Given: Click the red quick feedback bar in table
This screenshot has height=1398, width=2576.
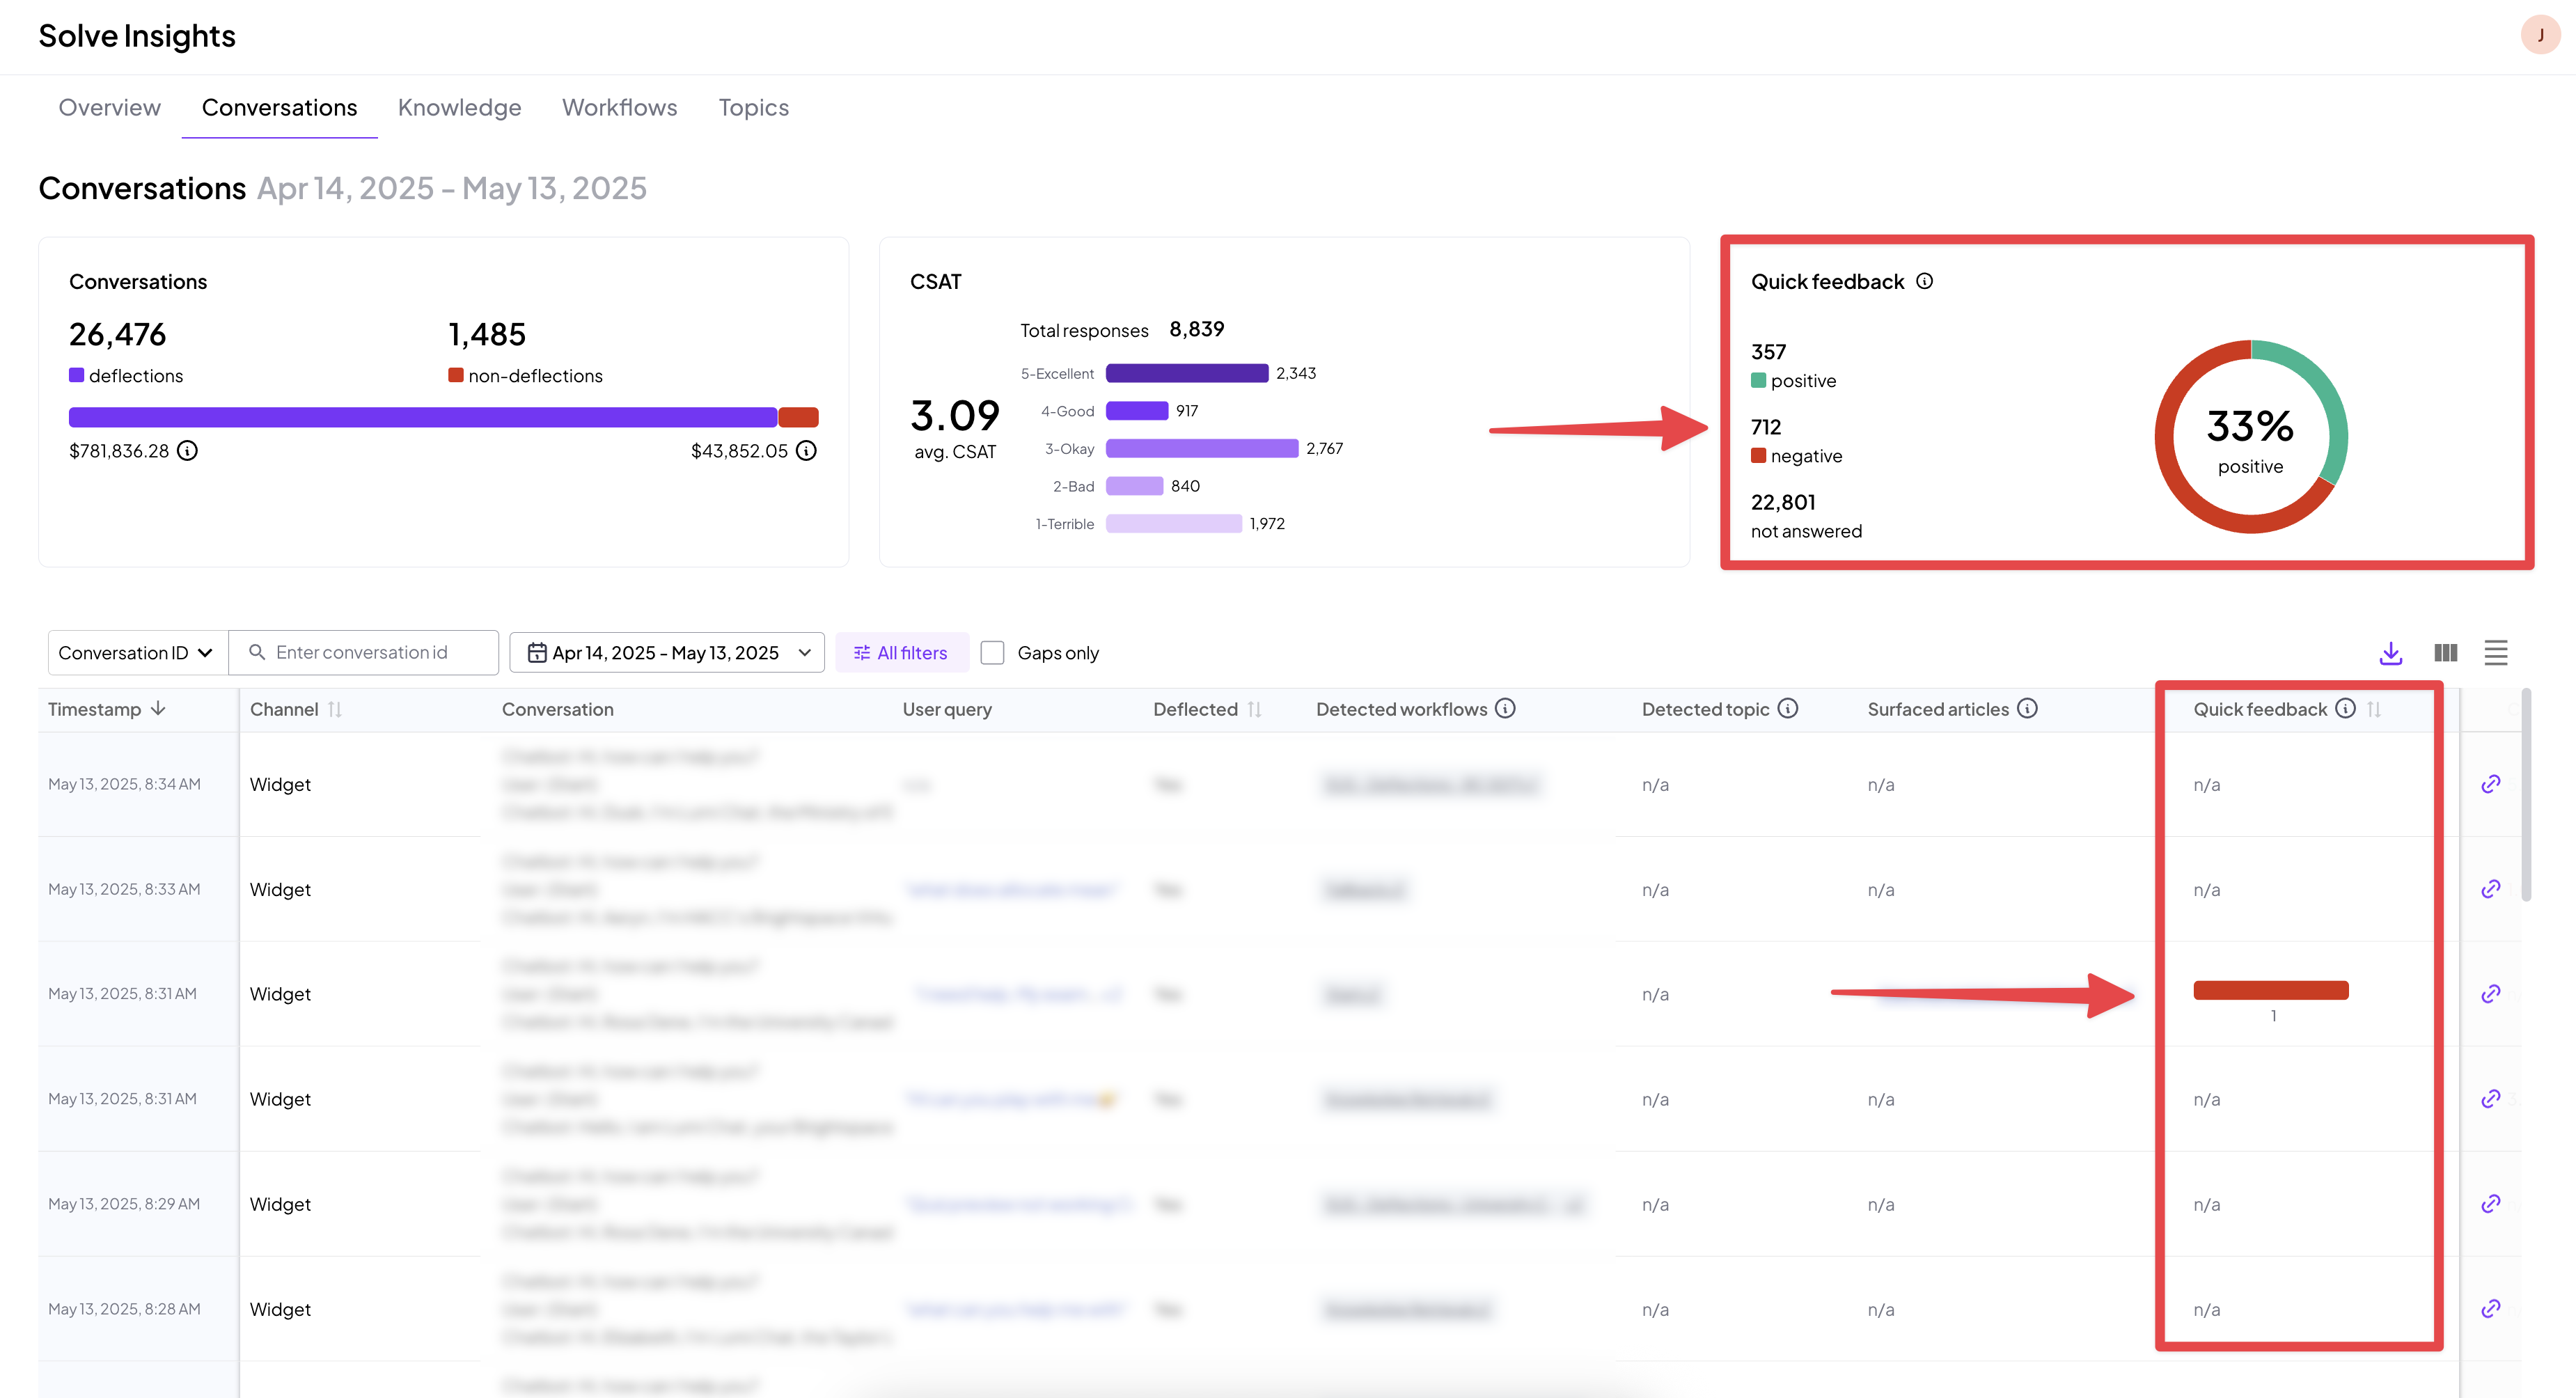Looking at the screenshot, I should pos(2270,990).
